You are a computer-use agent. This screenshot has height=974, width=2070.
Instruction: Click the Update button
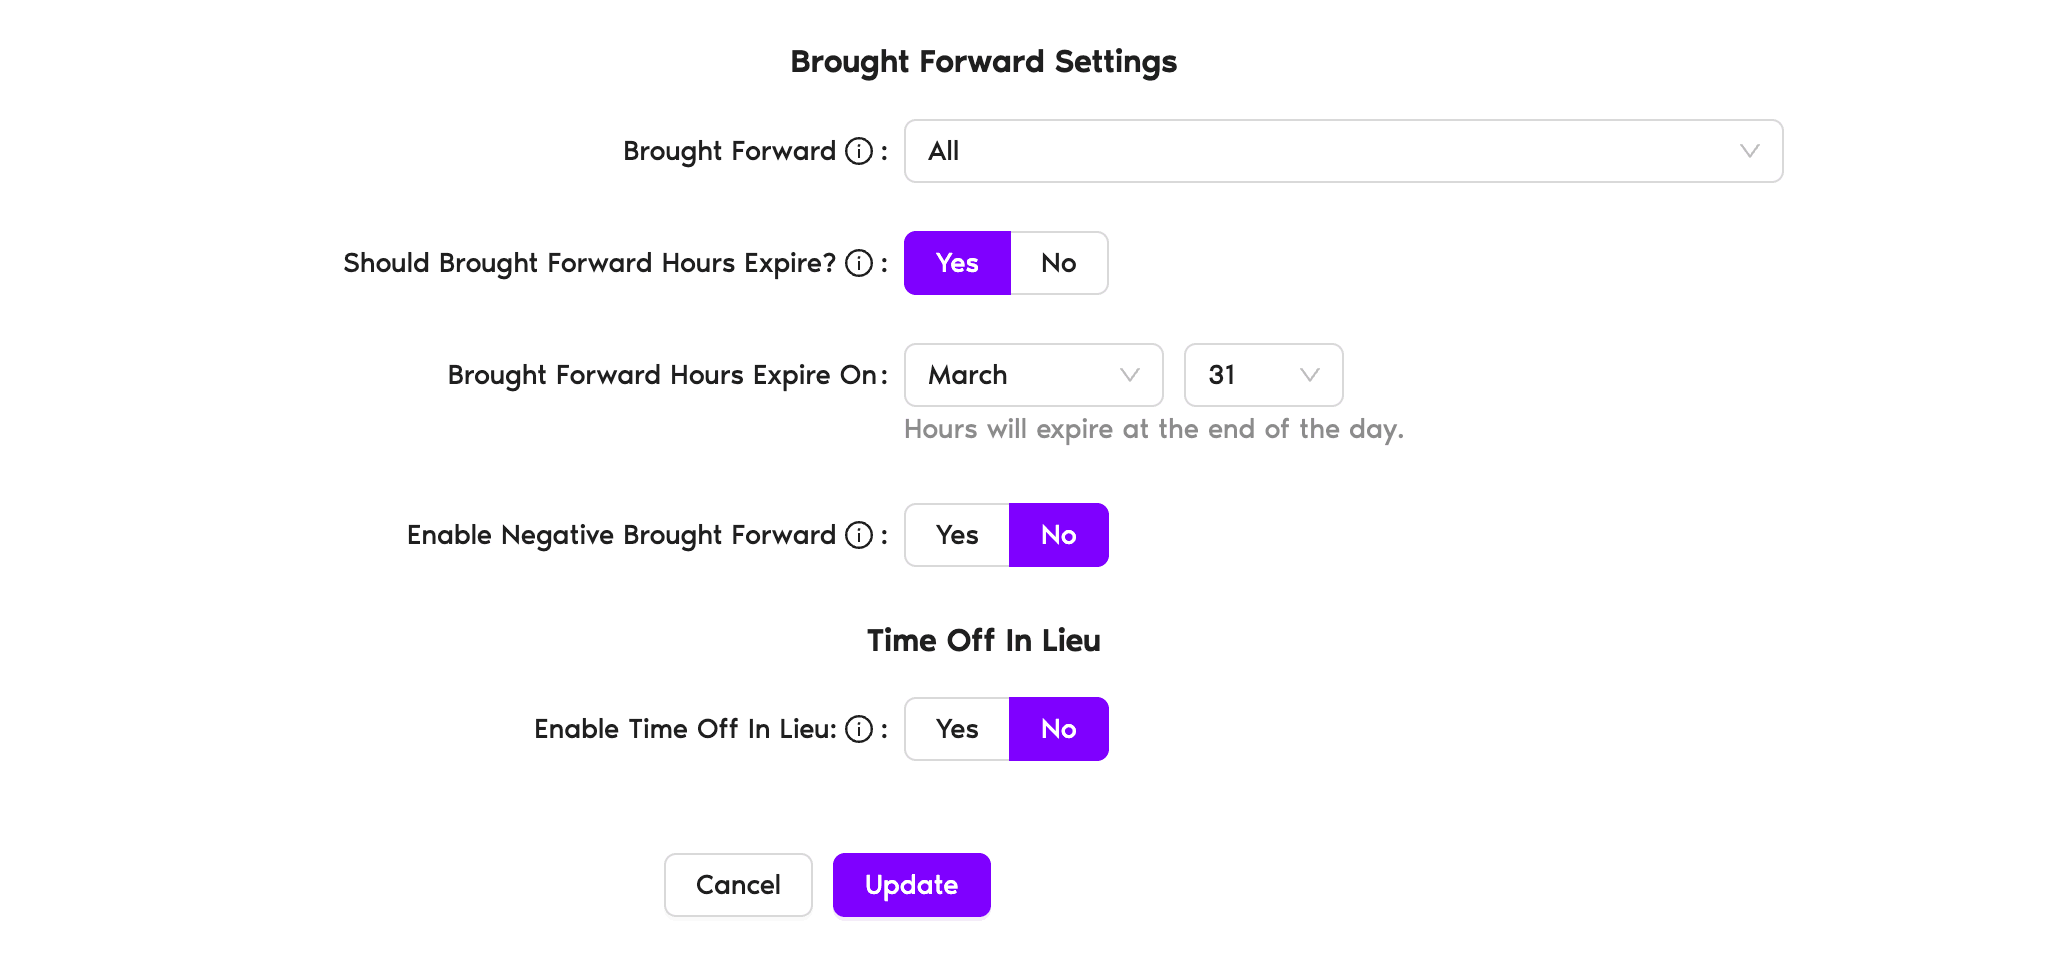point(911,885)
